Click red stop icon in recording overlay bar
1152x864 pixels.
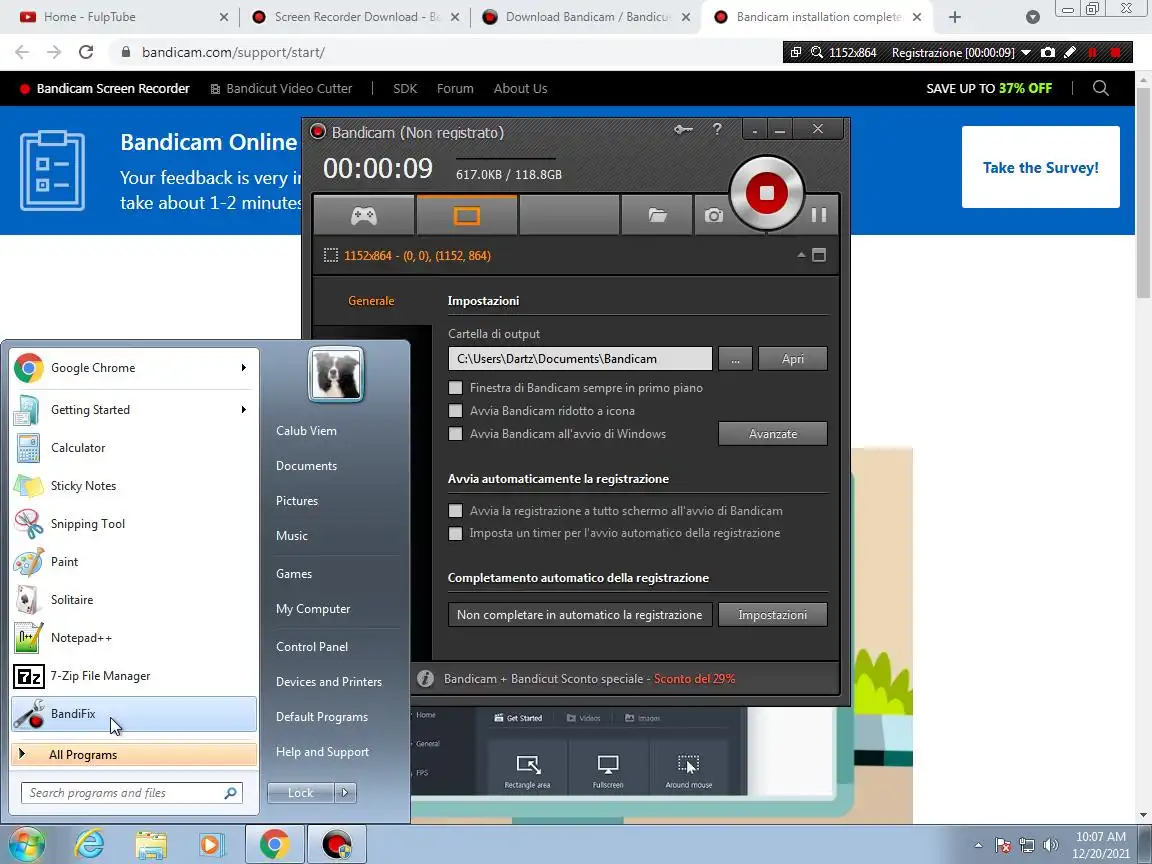[x=1115, y=52]
